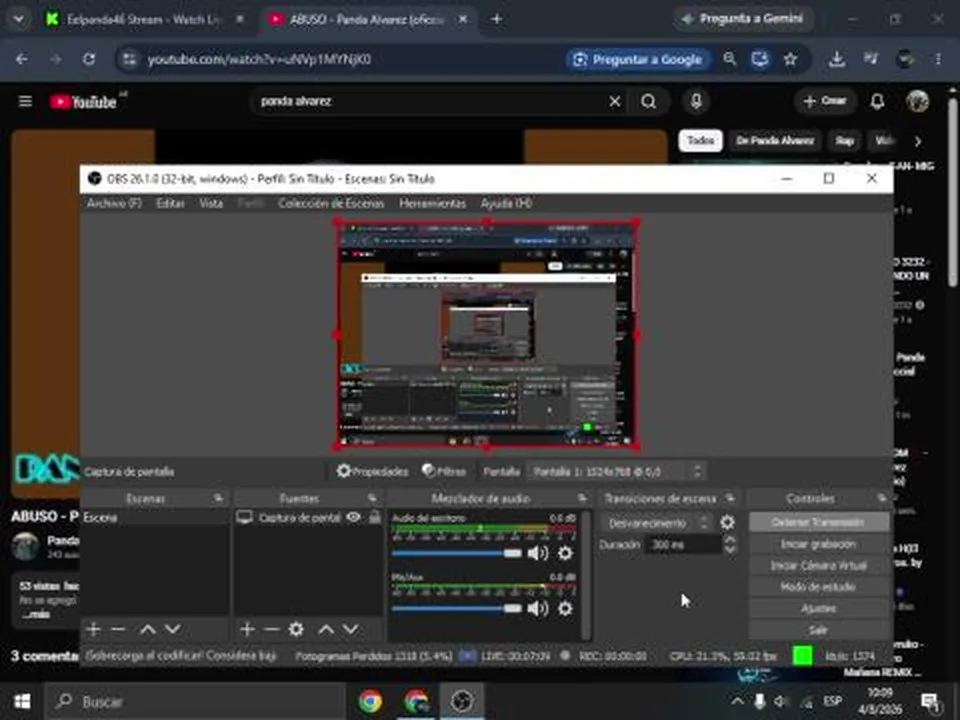960x720 pixels.
Task: Pop out the Controles dock panel
Action: click(x=882, y=498)
